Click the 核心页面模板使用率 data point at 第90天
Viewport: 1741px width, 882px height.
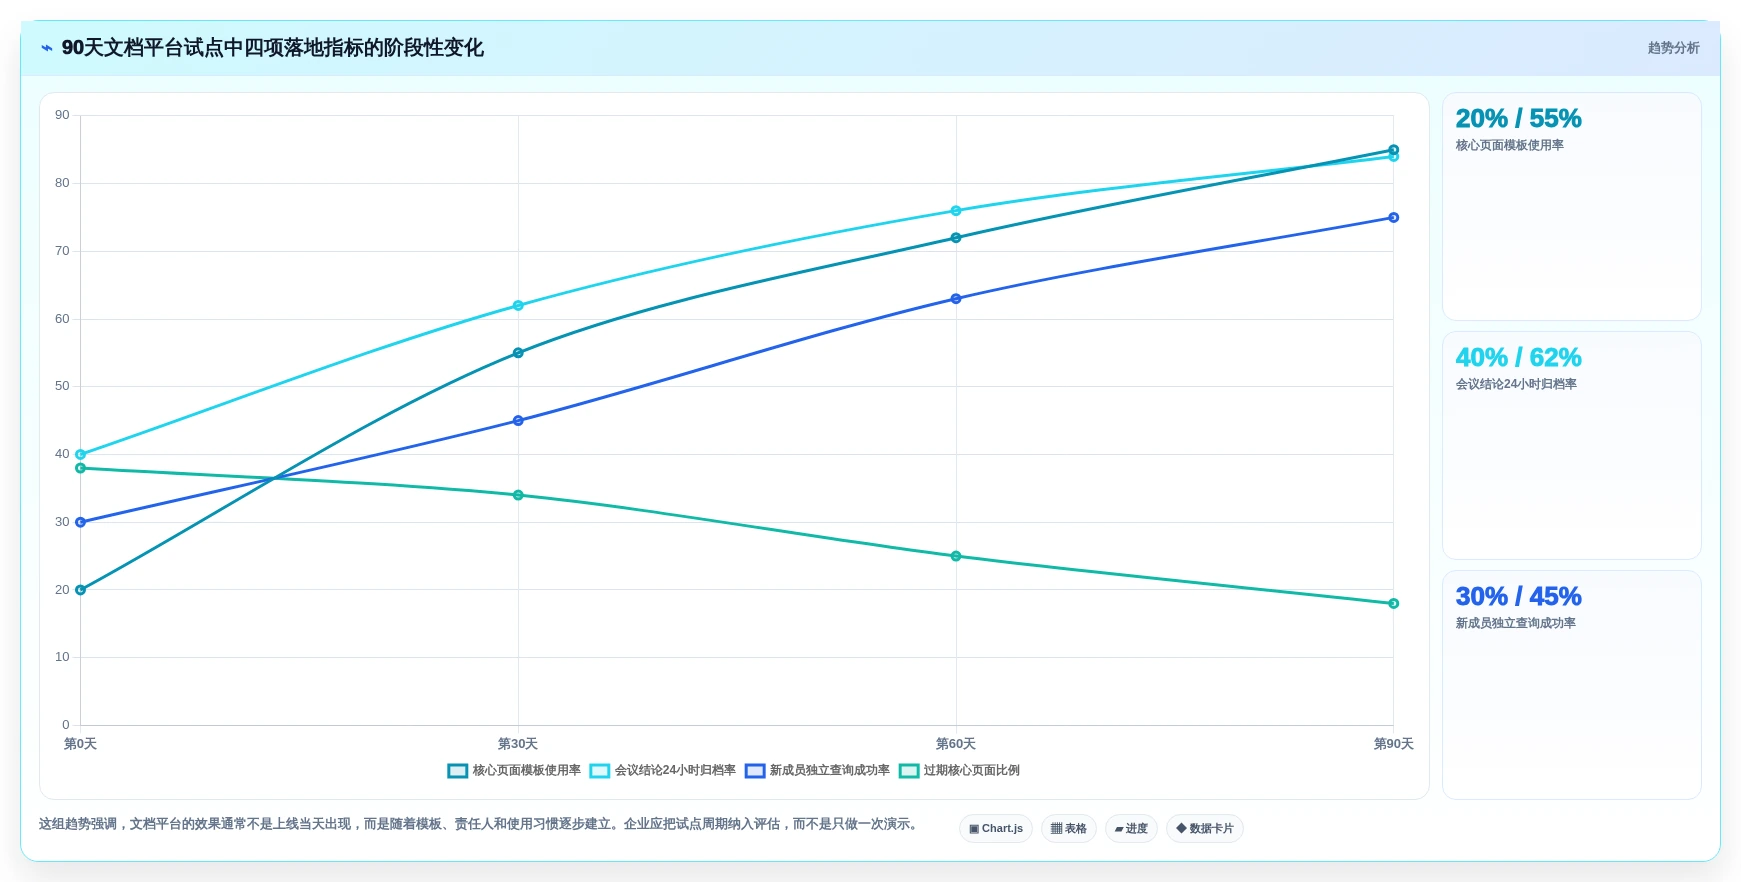1393,150
